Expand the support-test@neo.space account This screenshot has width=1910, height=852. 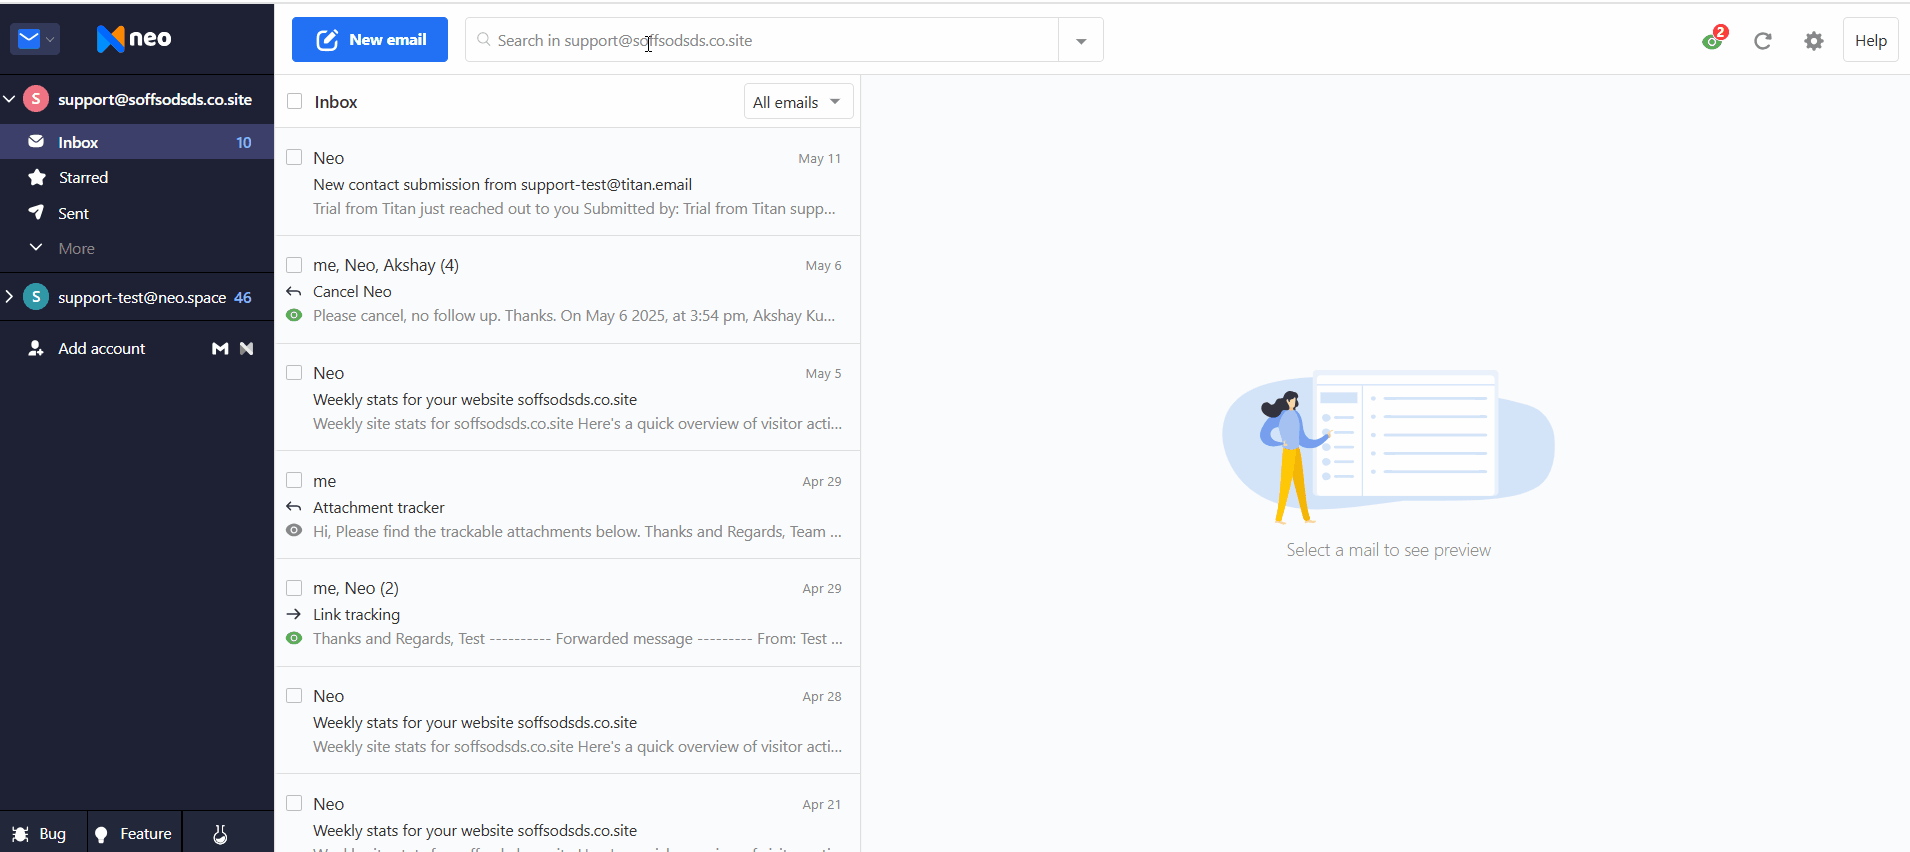point(9,297)
